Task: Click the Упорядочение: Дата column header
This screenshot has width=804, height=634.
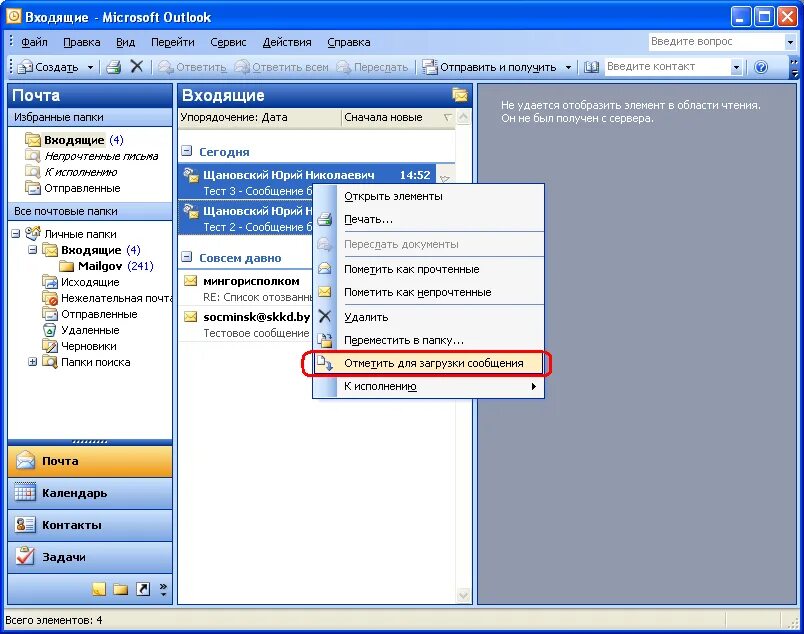Action: click(x=259, y=117)
